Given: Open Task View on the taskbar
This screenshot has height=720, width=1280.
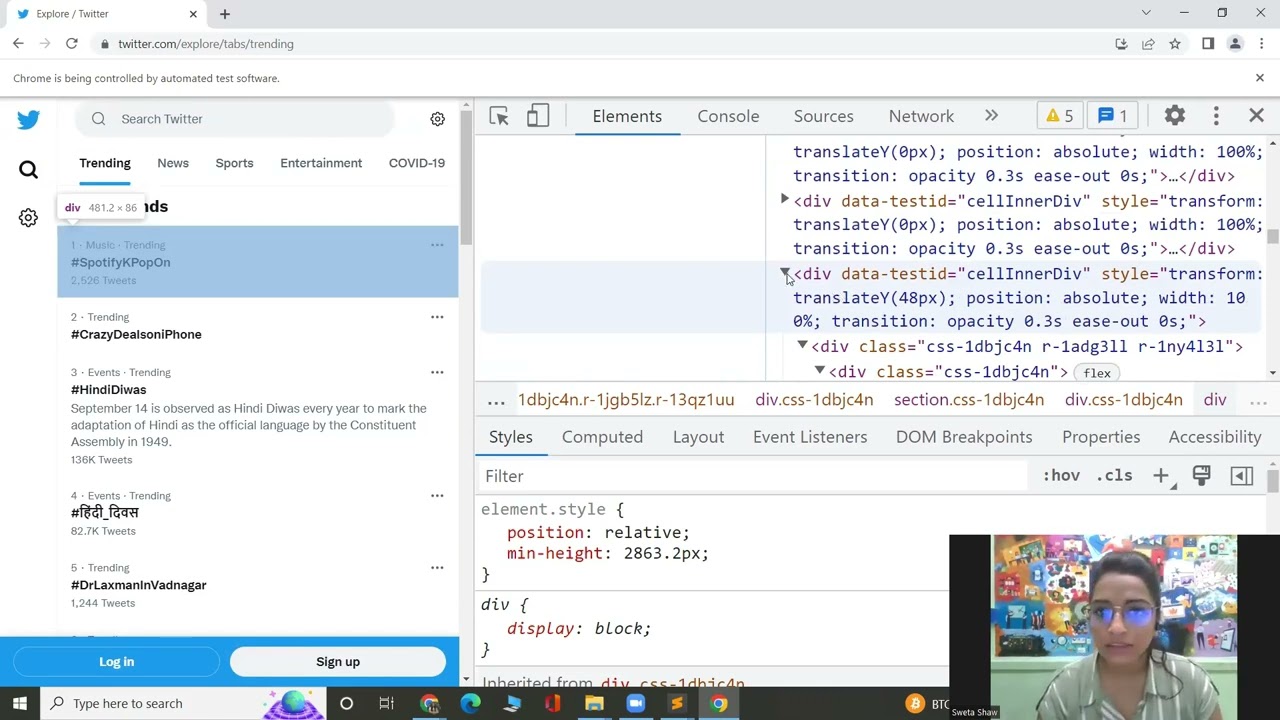Looking at the screenshot, I should click(x=386, y=703).
